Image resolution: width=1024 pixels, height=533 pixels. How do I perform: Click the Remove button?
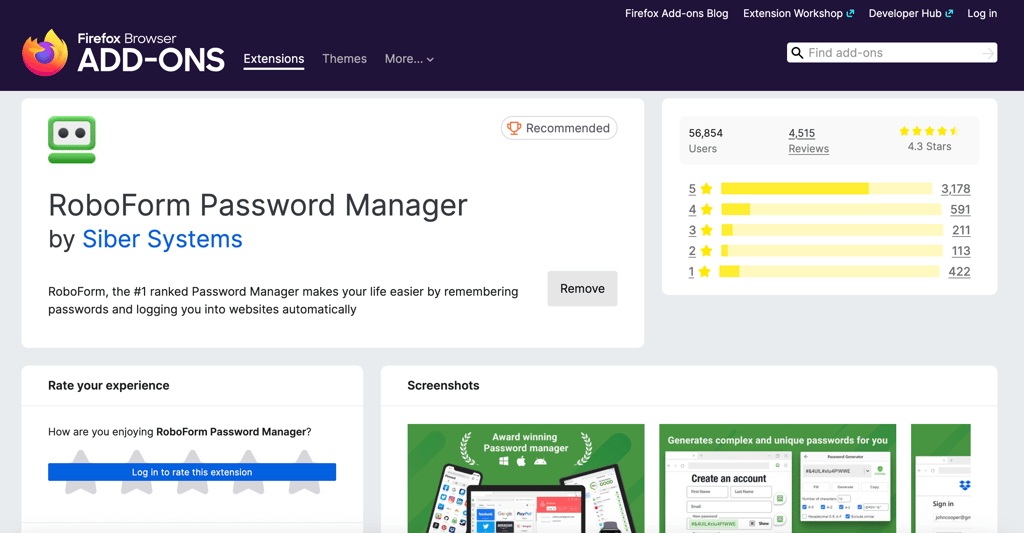[x=582, y=289]
